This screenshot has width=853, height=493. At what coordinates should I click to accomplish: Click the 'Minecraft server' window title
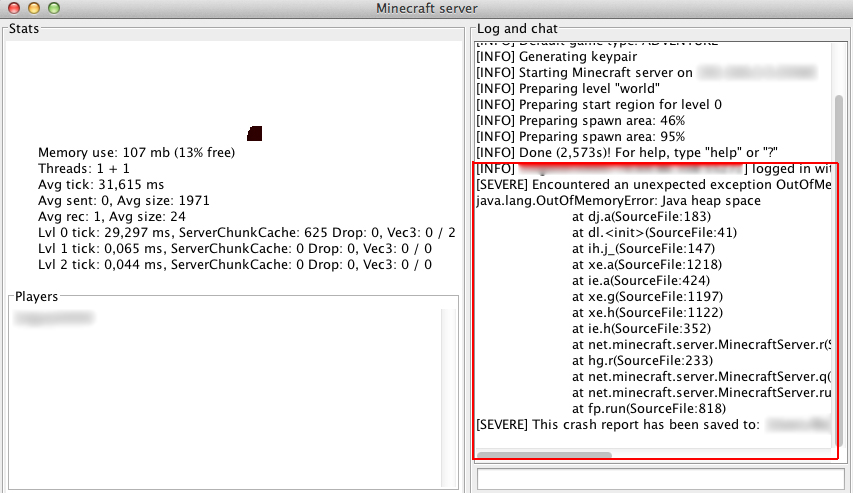coord(426,8)
